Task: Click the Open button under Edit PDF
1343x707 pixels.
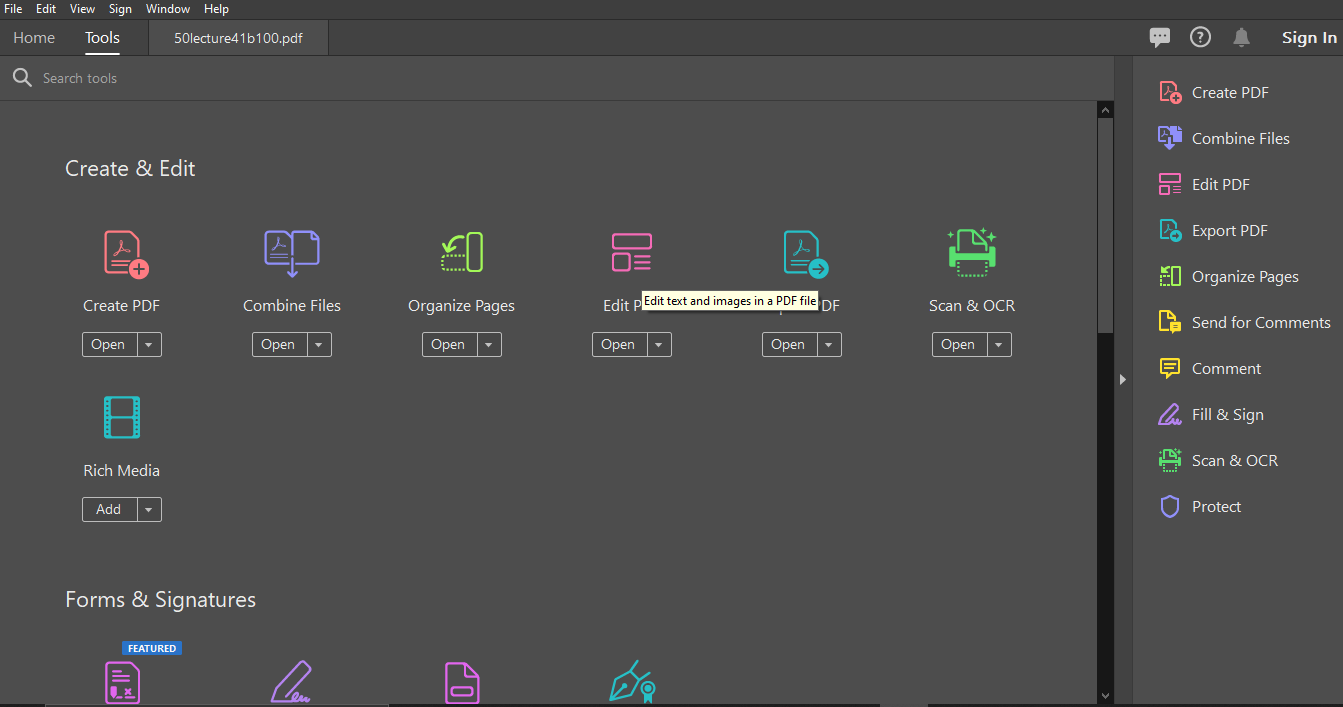Action: pyautogui.click(x=618, y=344)
